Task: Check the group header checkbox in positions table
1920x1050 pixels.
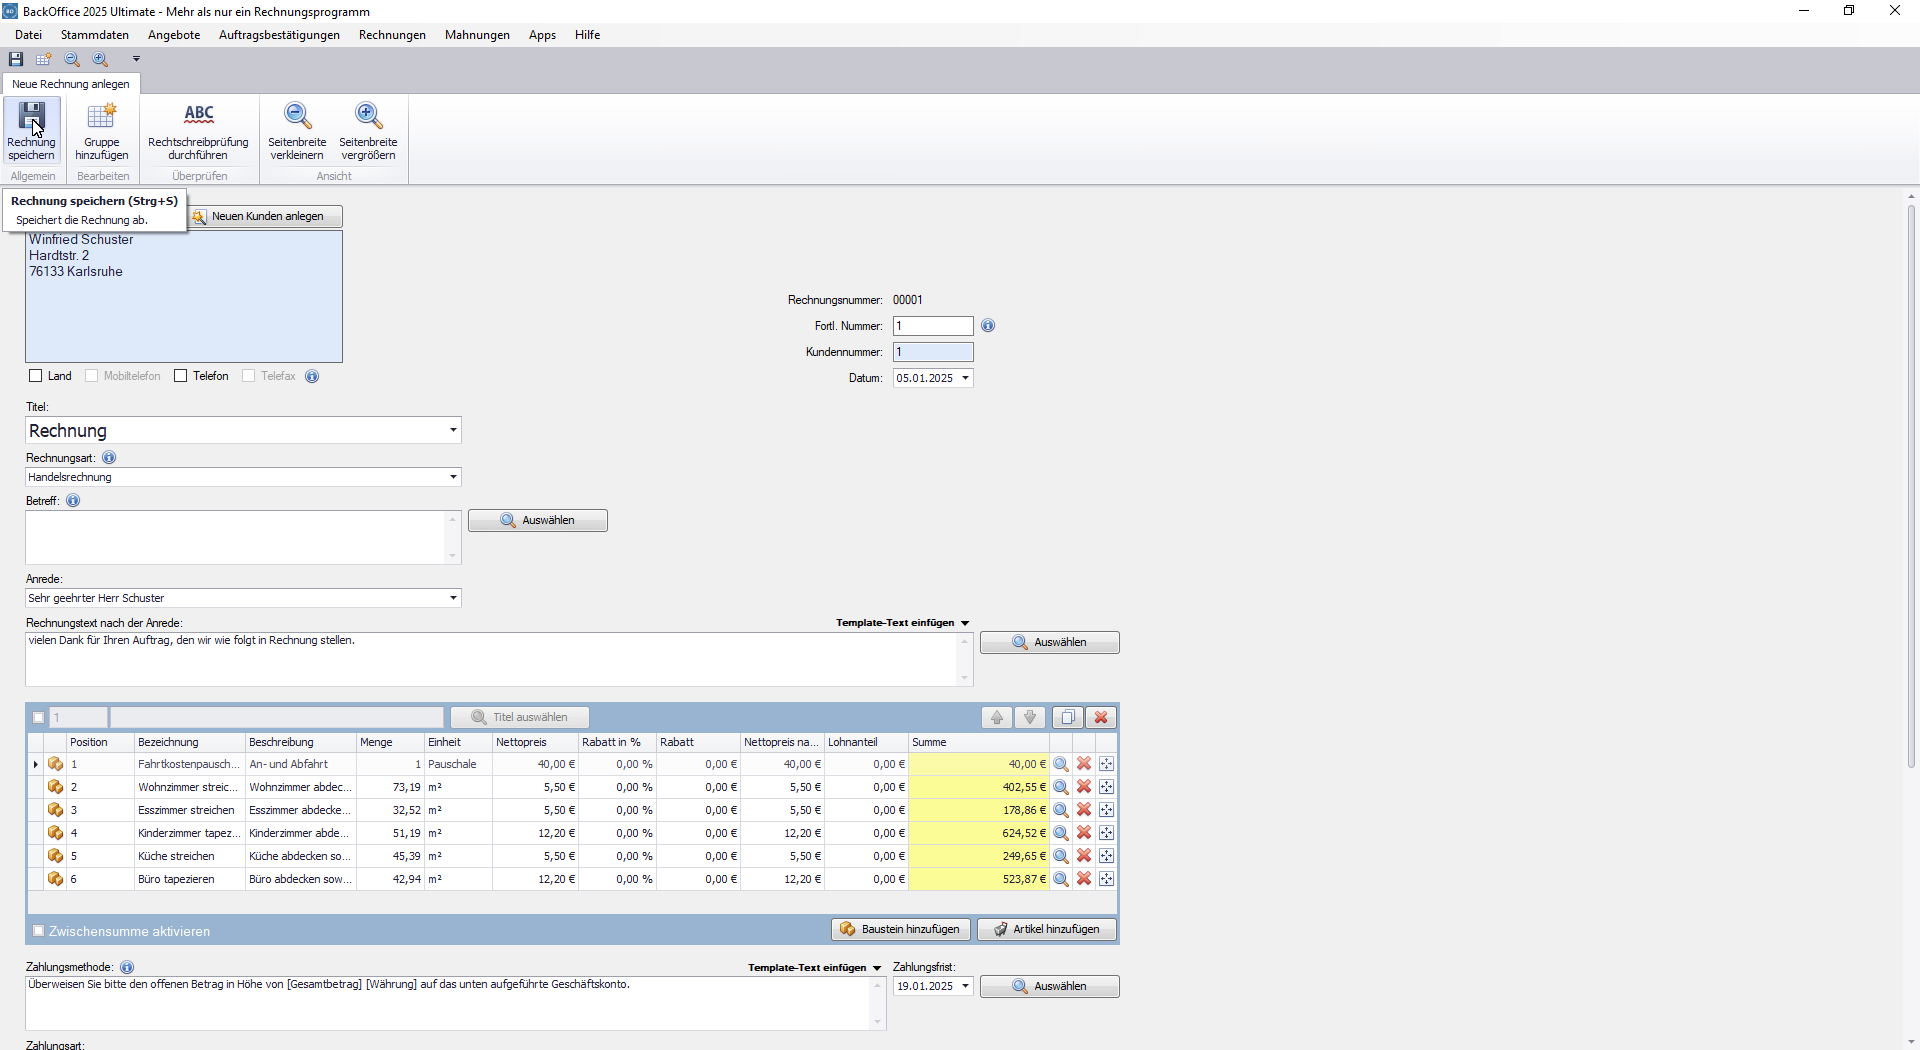Action: coord(39,717)
